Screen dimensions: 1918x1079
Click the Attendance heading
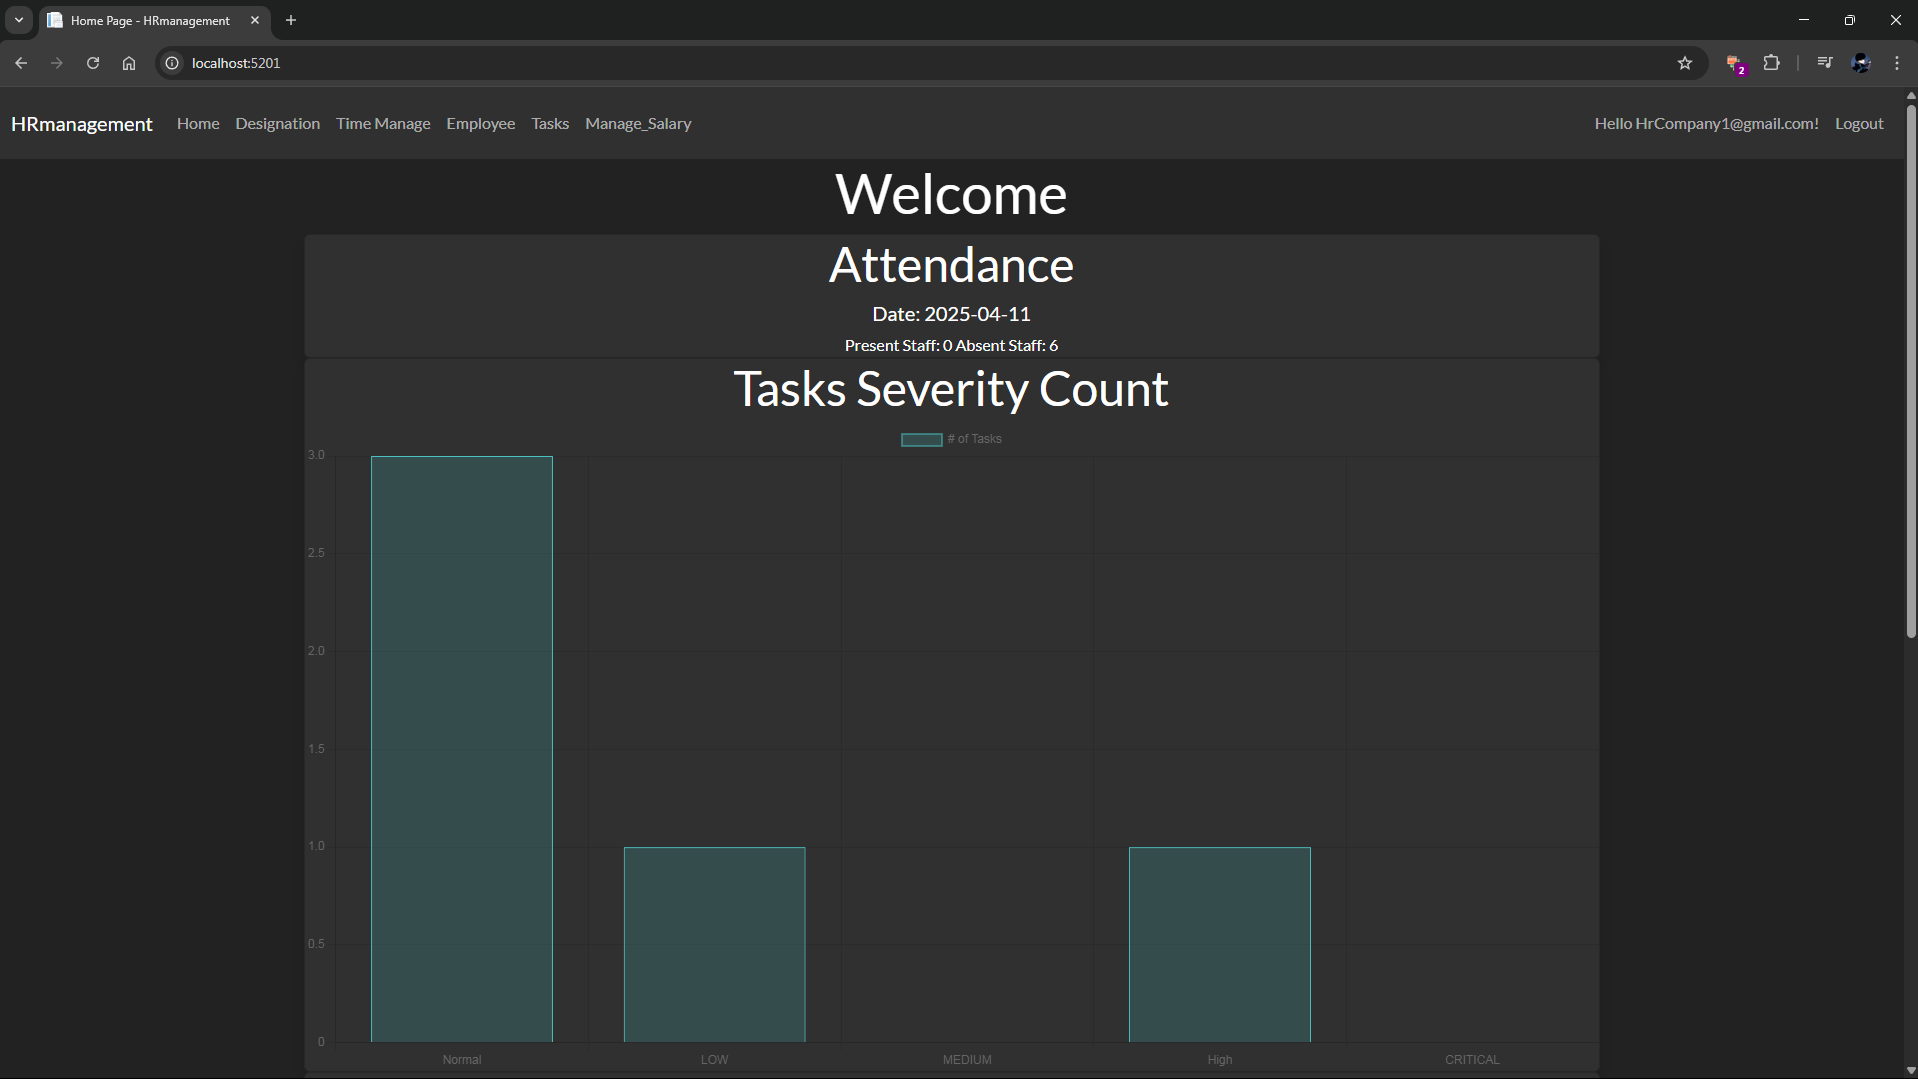tap(951, 265)
